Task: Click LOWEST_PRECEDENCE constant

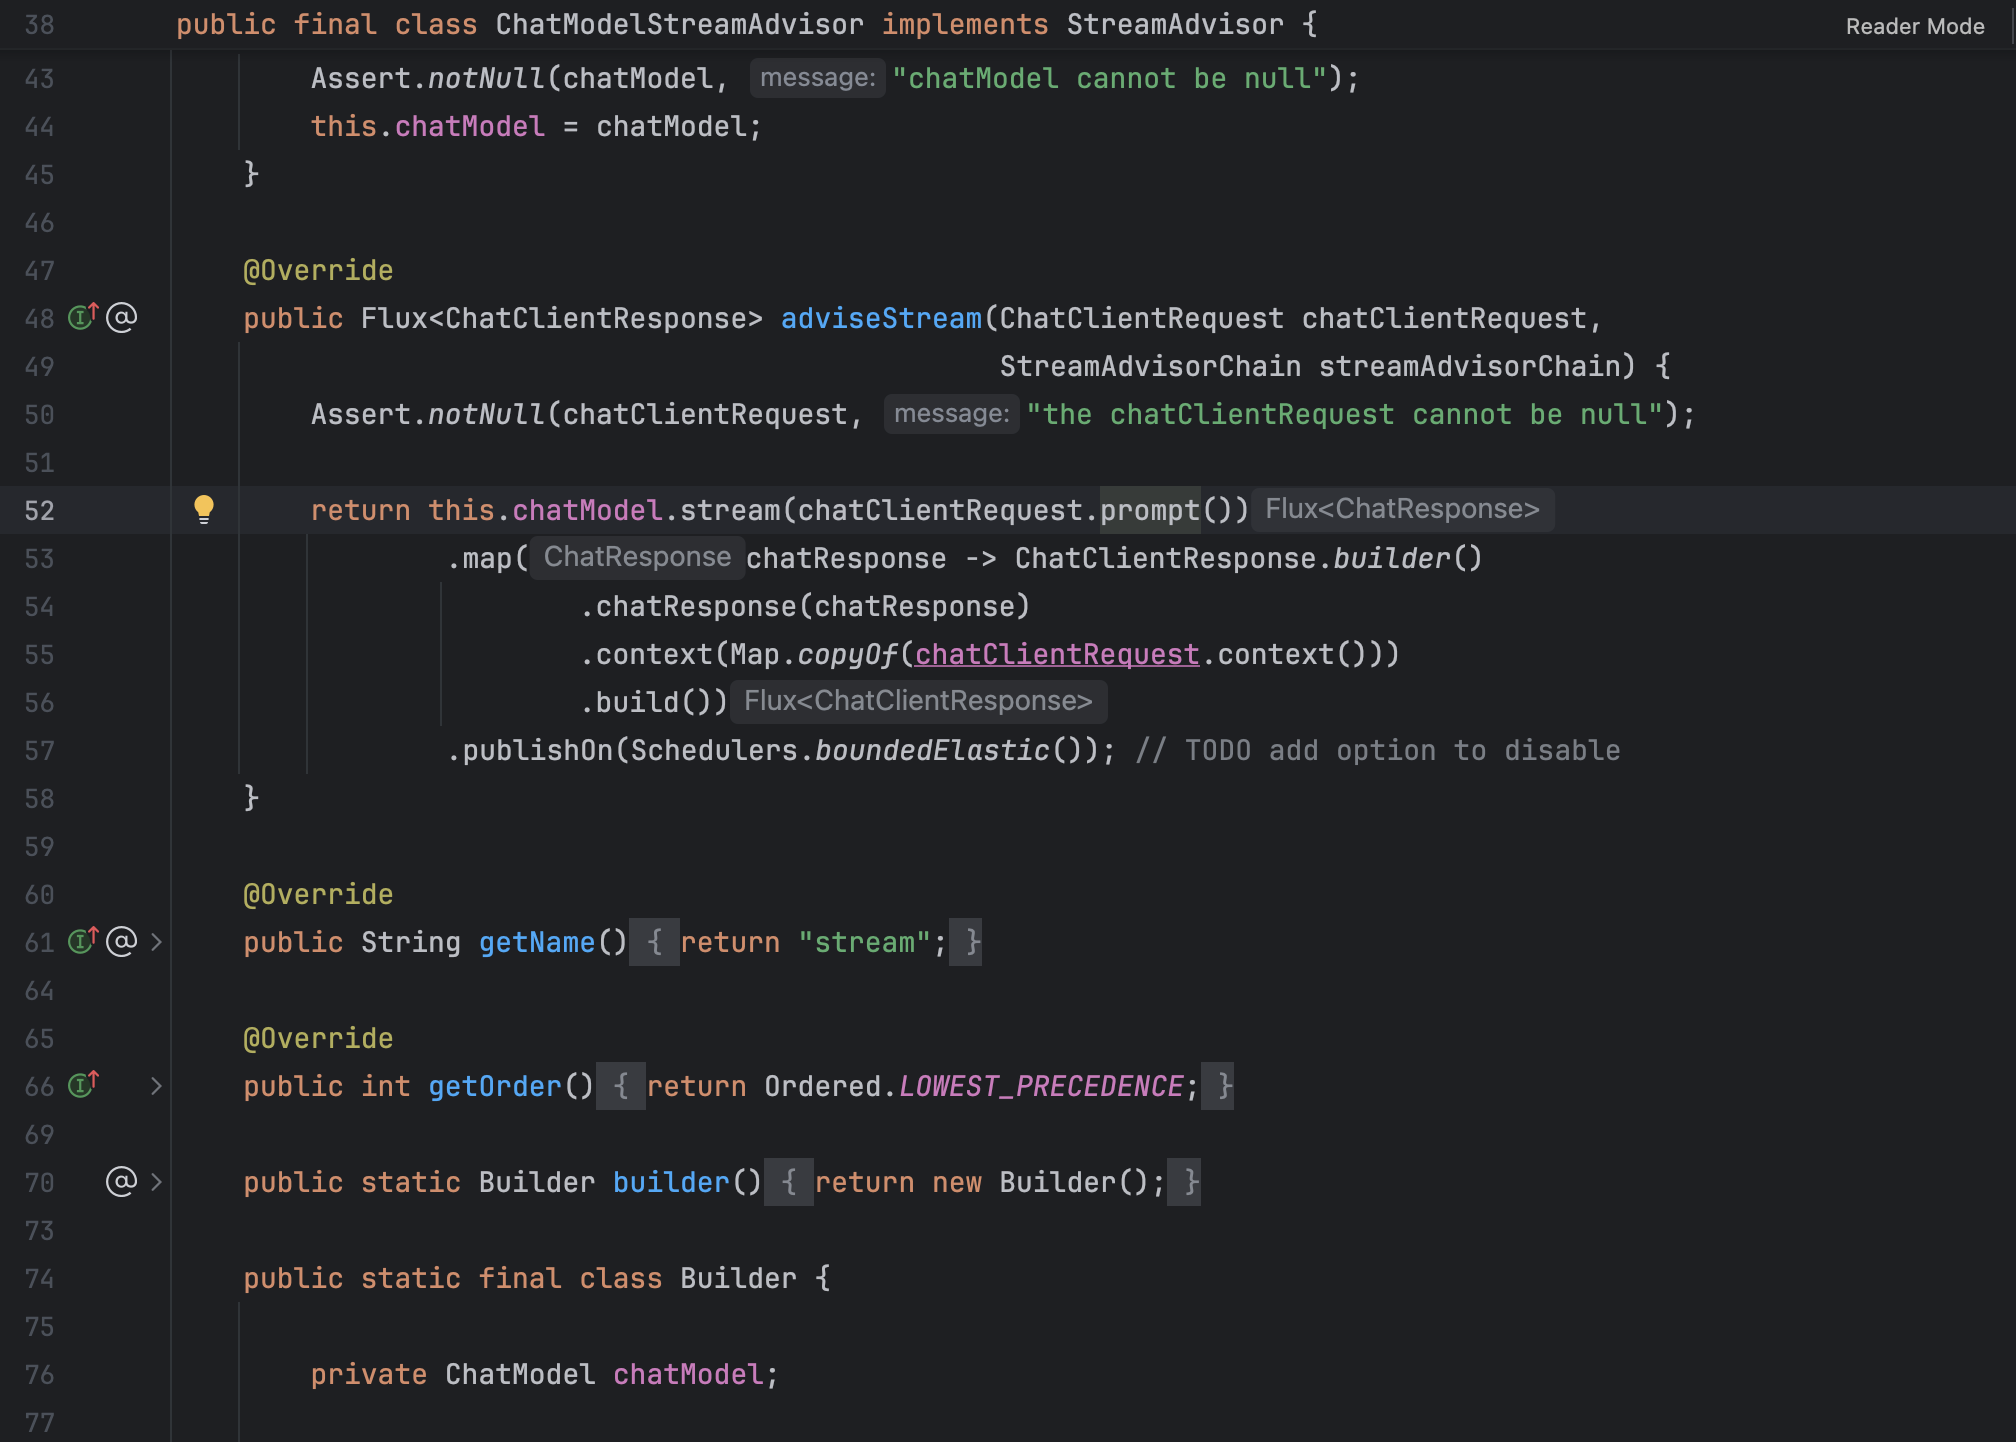Action: 1041,1086
